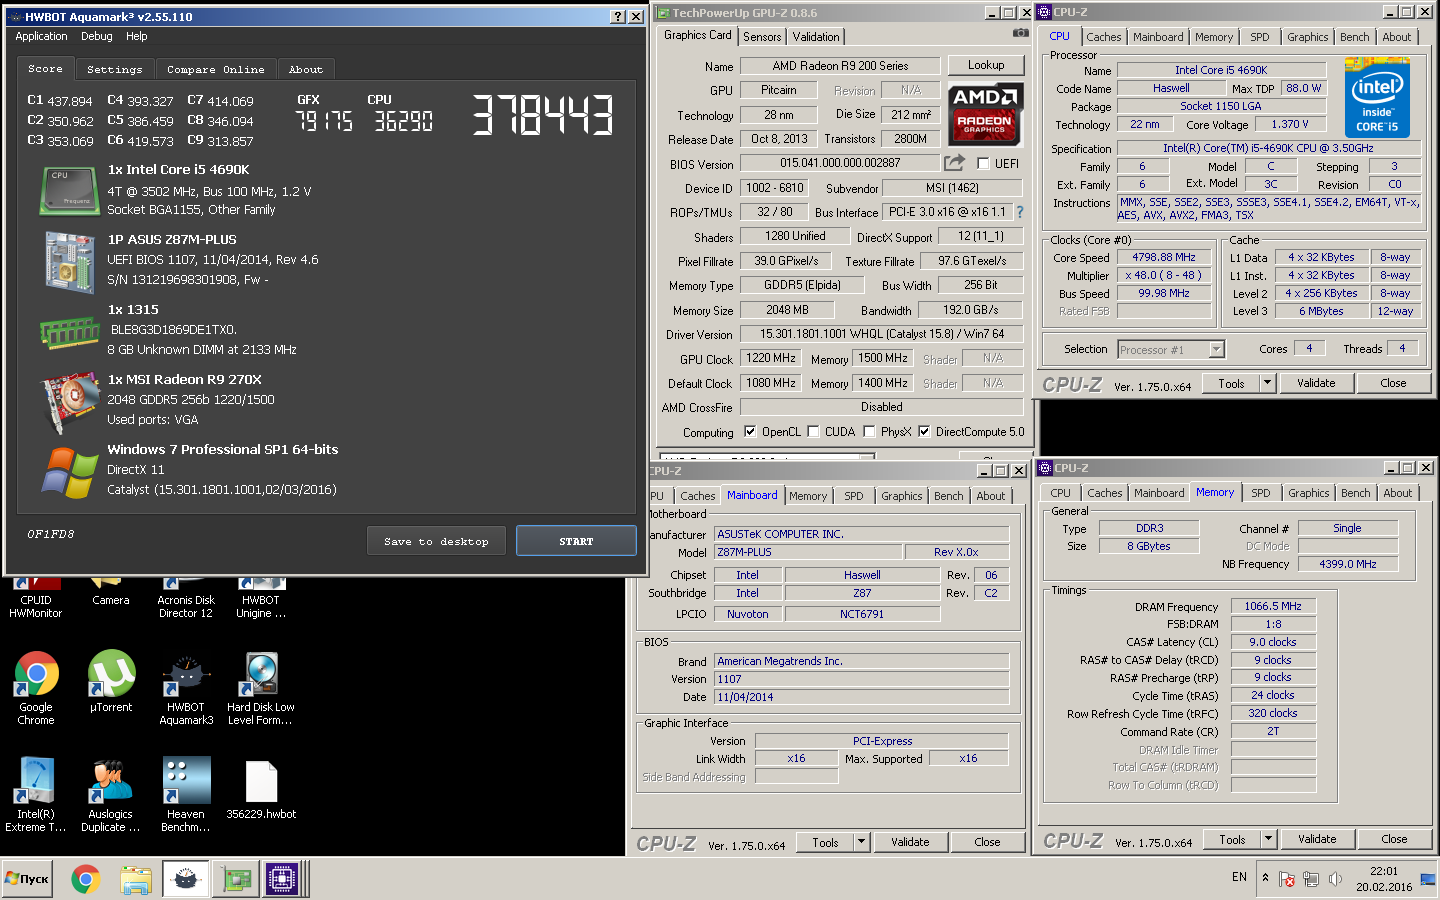Click the GPU-Z screenshot camera icon
Viewport: 1440px width, 900px height.
coord(1020,33)
